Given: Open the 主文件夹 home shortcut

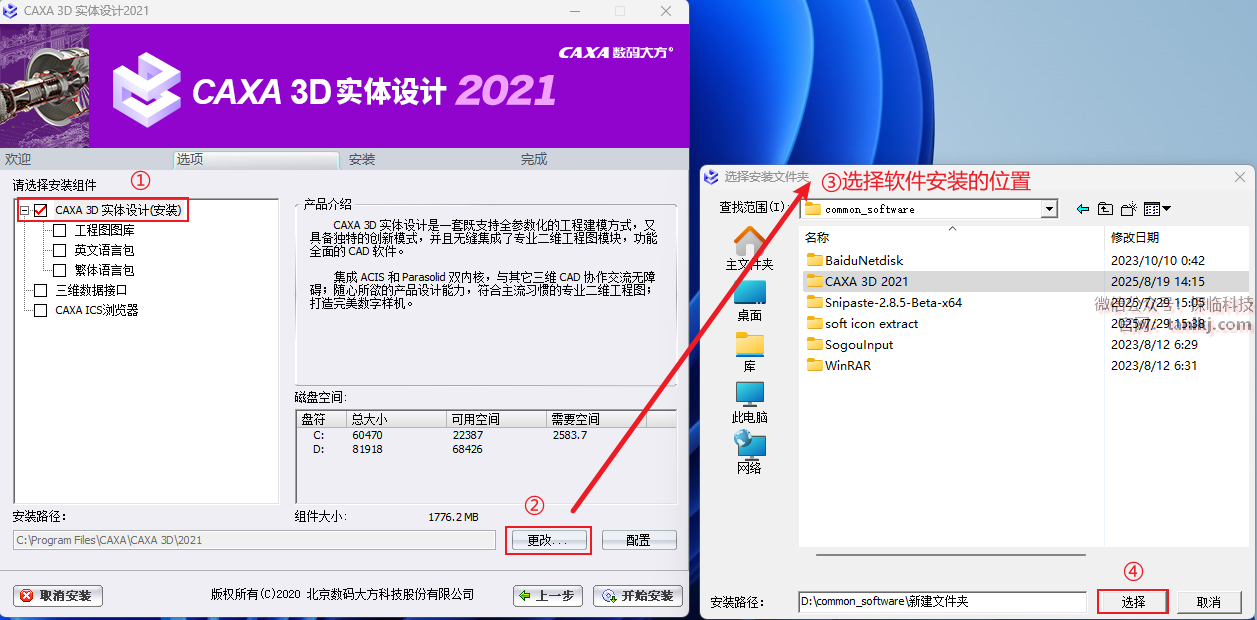Looking at the screenshot, I should 749,249.
